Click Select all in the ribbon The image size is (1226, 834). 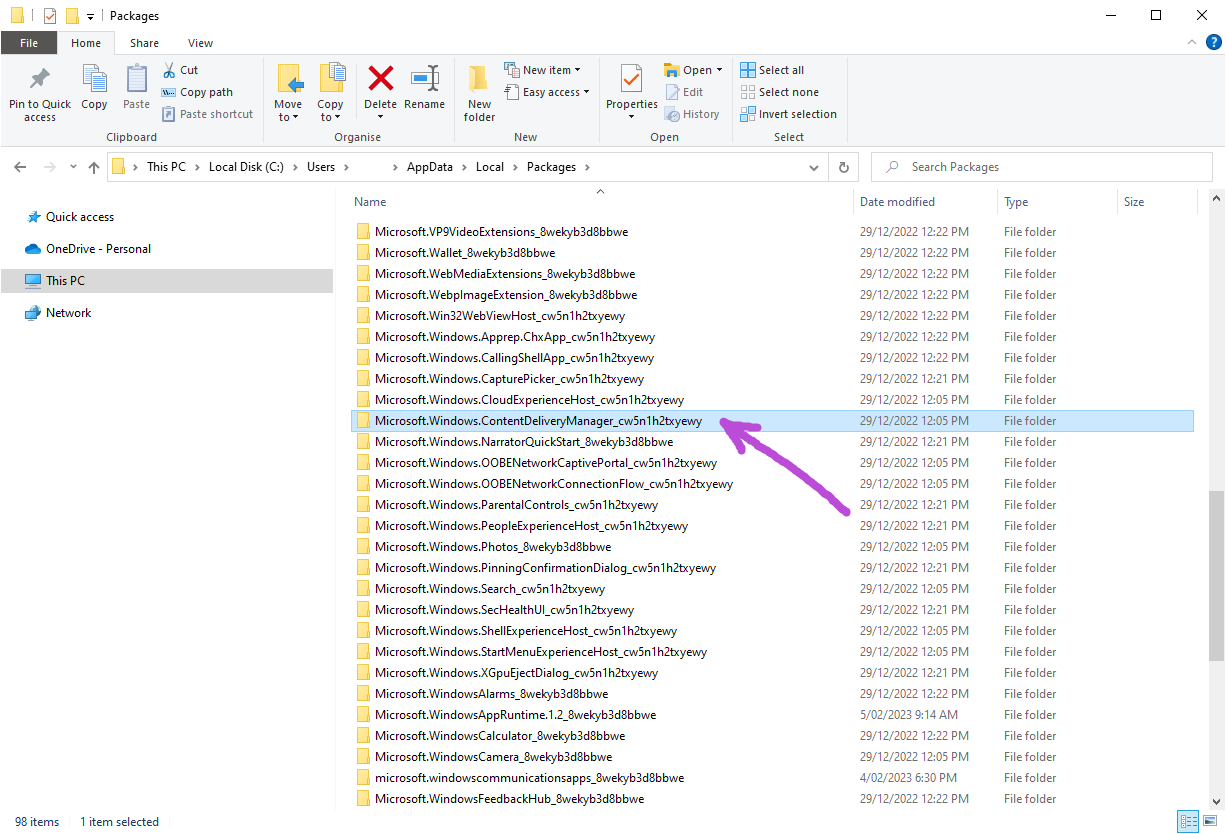pyautogui.click(x=772, y=70)
